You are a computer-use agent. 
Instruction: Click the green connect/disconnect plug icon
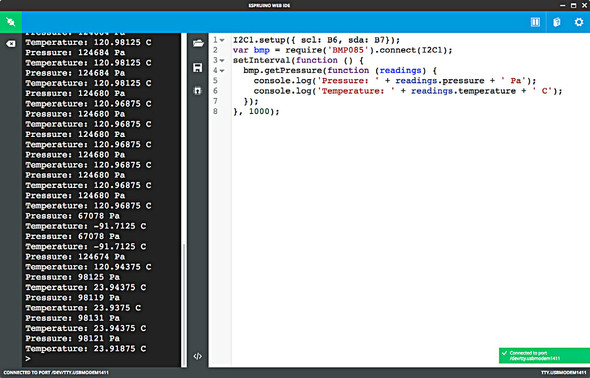click(11, 22)
